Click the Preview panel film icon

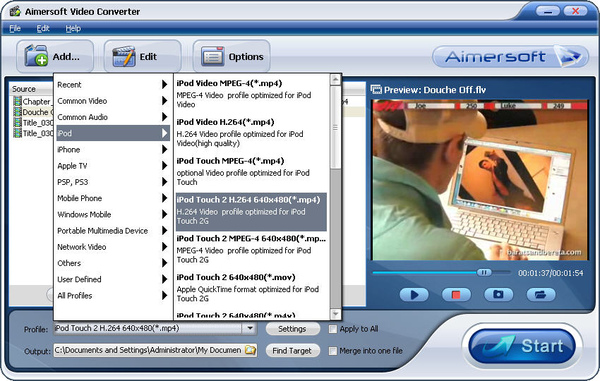(x=376, y=90)
